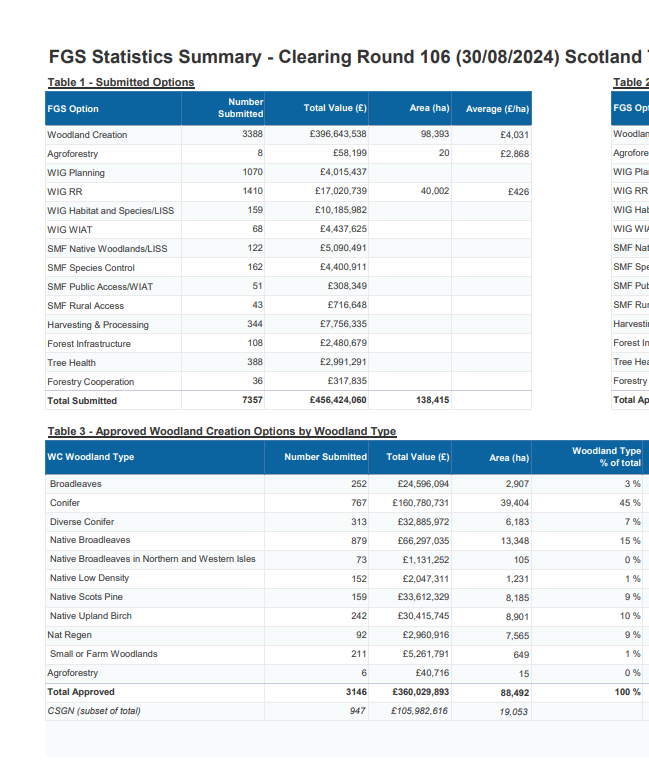Click the 'Forestry Cooperation' row label
Viewport: 649px width, 779px height.
(x=90, y=382)
